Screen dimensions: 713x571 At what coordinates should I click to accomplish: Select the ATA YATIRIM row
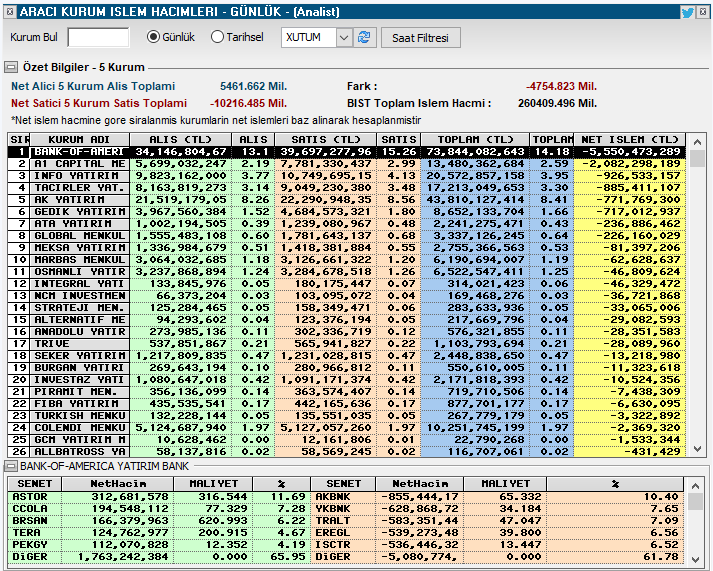click(x=346, y=224)
